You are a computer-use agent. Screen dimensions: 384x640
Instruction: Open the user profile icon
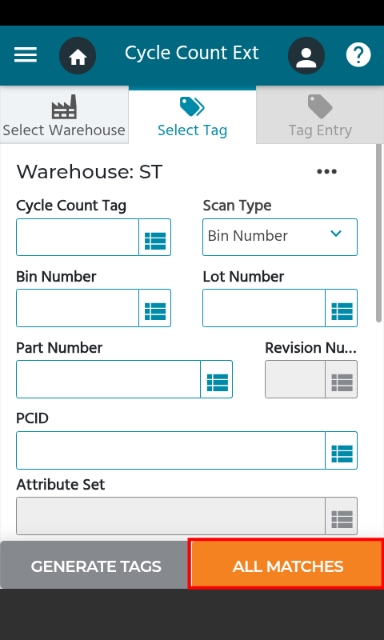[306, 56]
